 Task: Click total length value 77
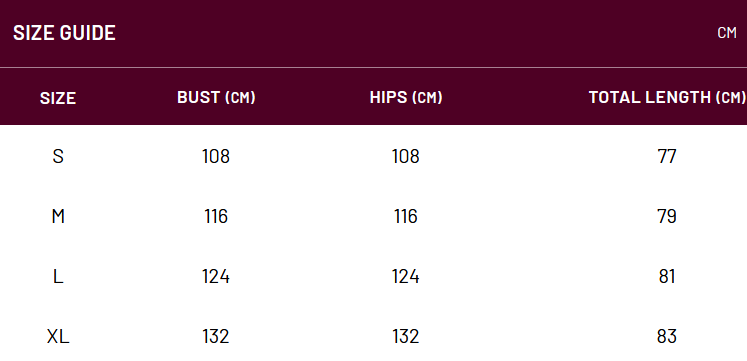pos(666,156)
